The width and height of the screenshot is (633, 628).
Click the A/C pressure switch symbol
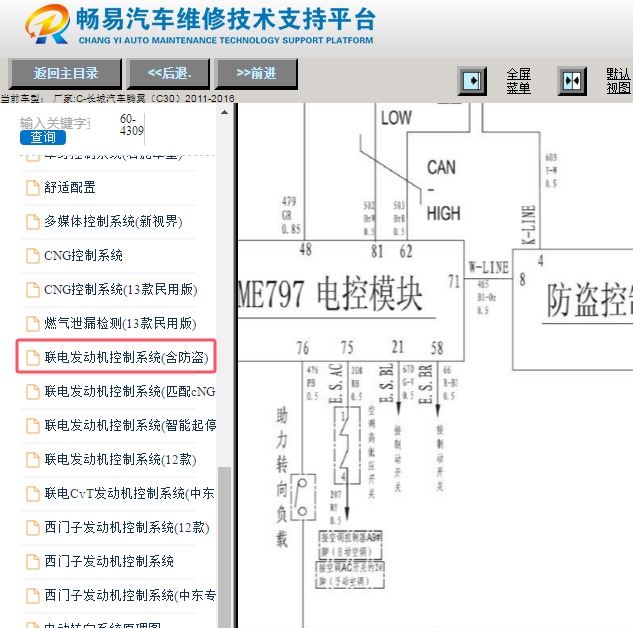(x=347, y=445)
